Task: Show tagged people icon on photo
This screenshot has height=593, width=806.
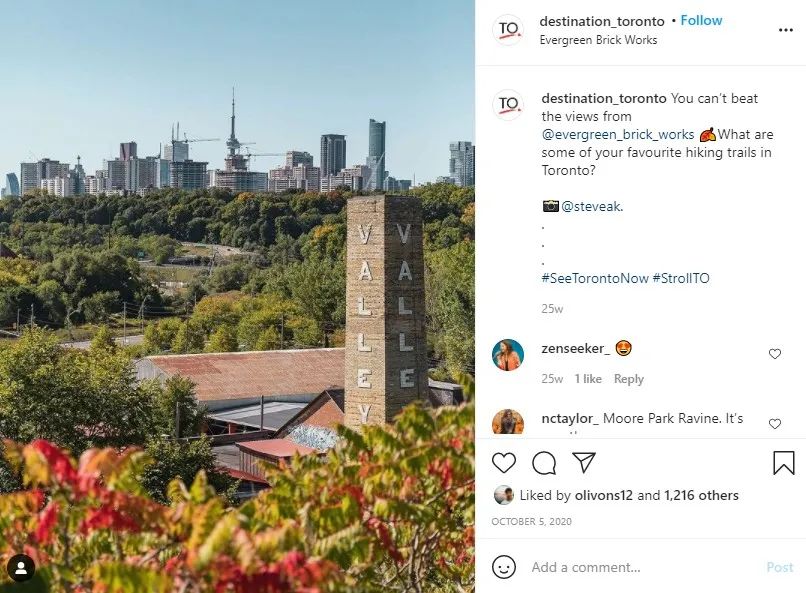Action: coord(21,568)
